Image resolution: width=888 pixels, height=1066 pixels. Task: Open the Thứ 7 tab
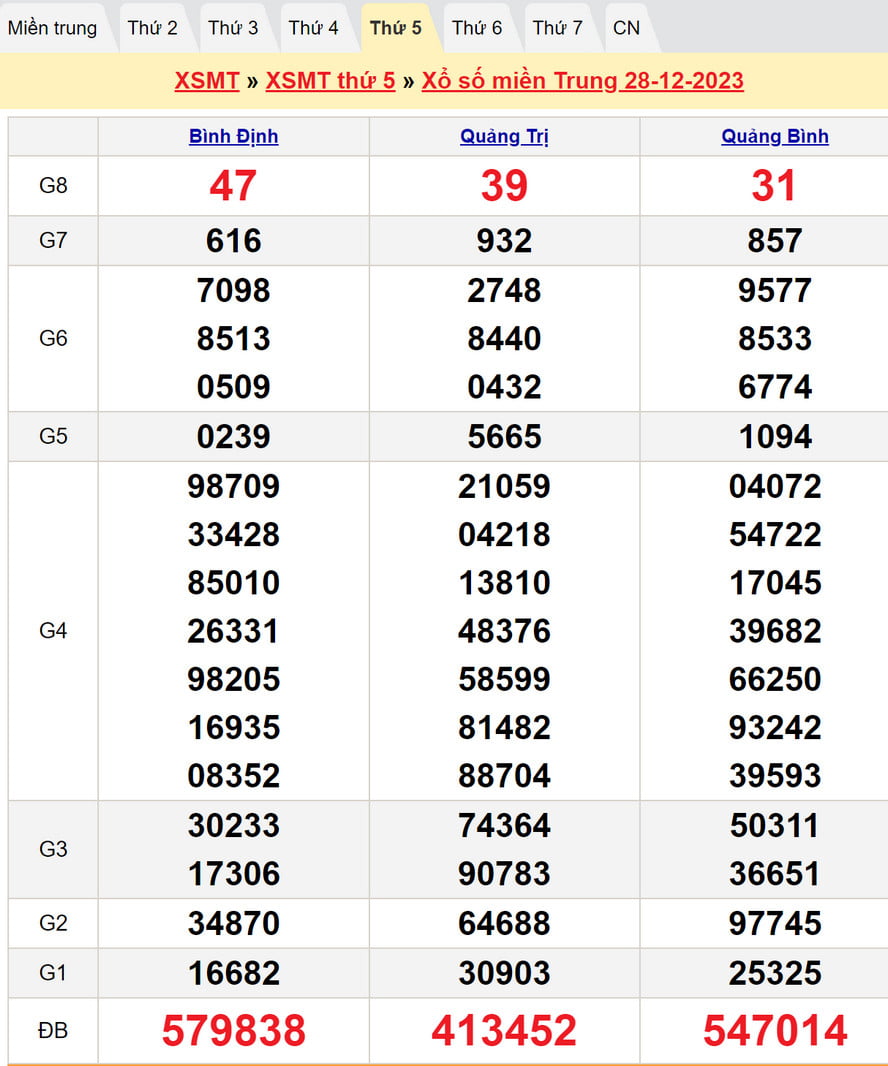click(x=557, y=28)
